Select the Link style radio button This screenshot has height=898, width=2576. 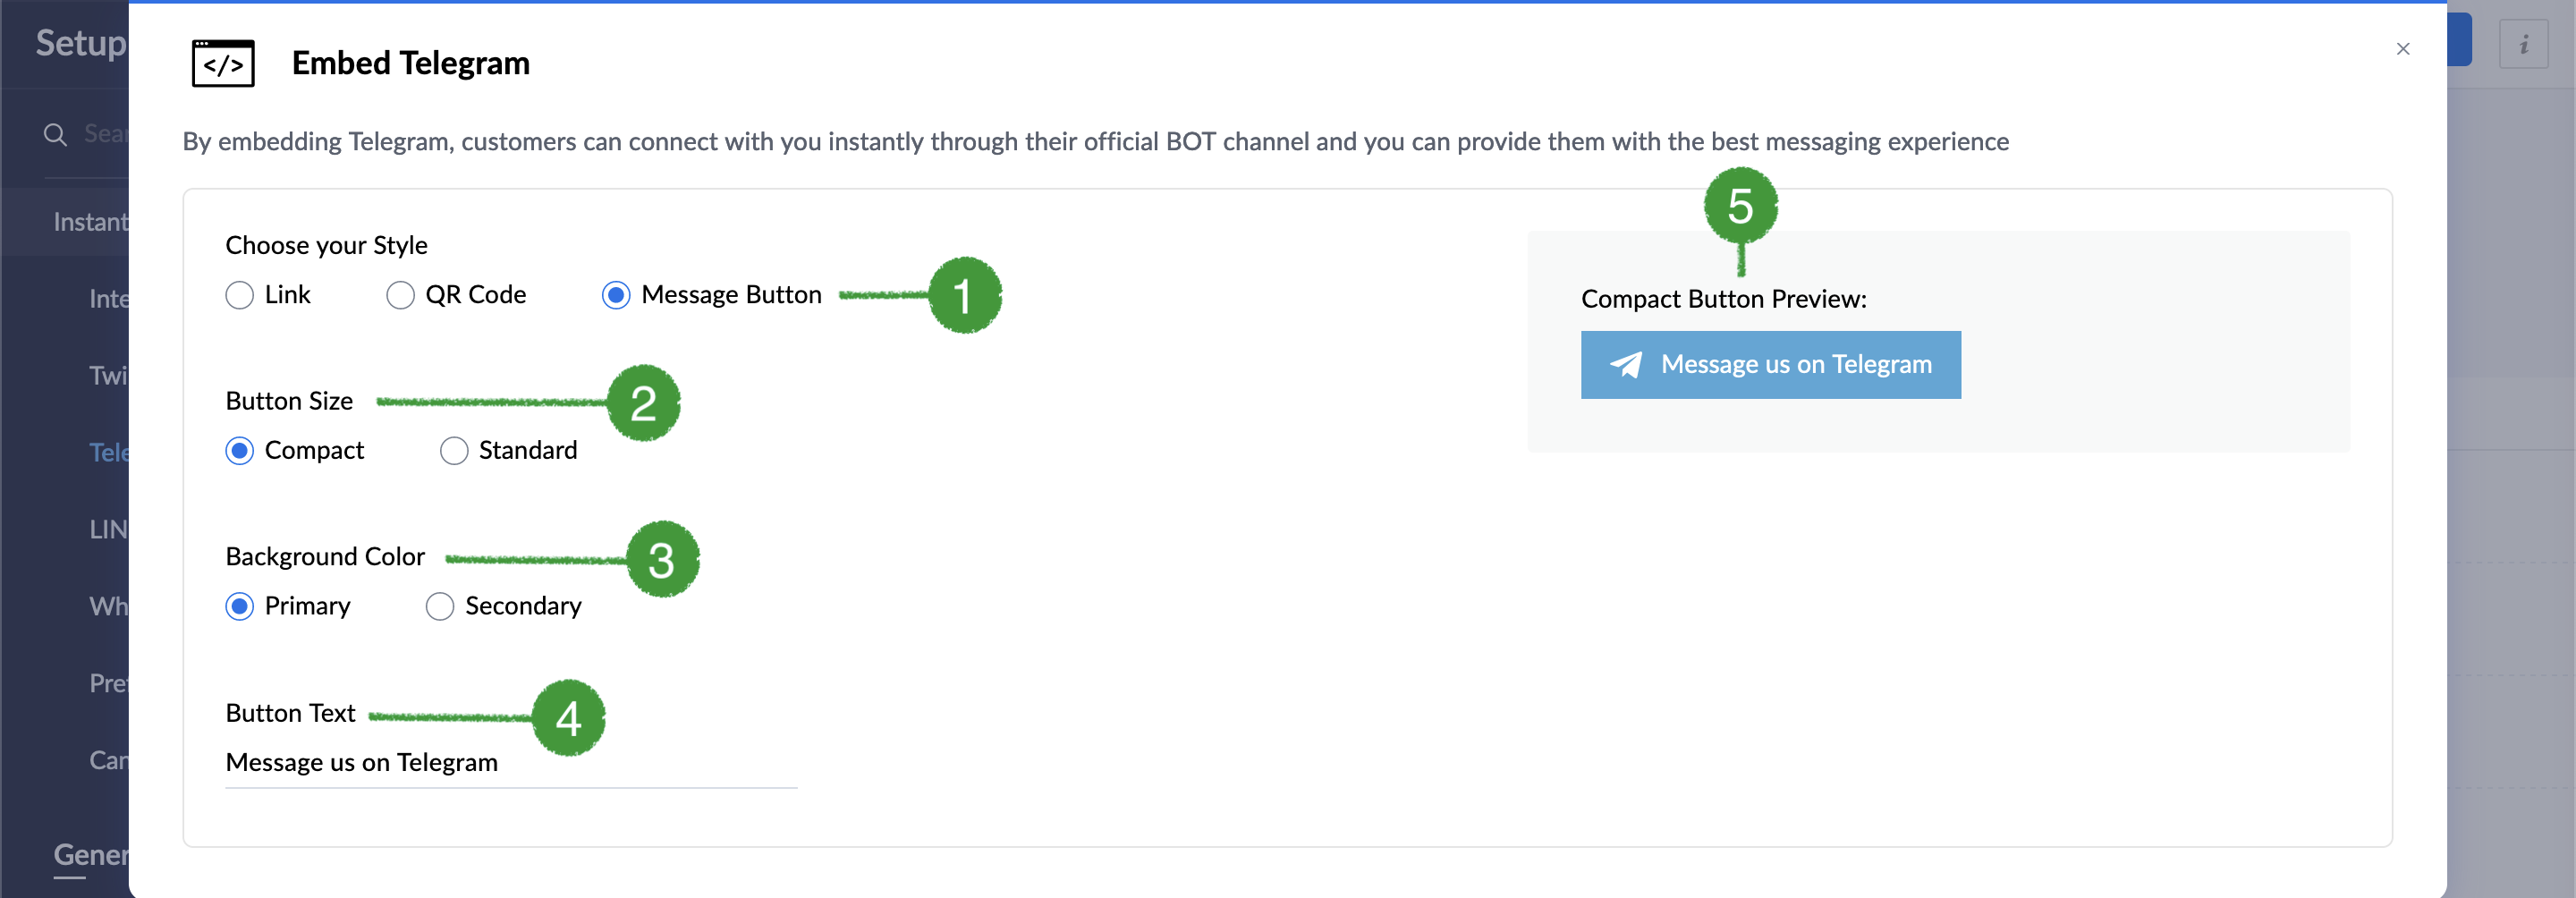point(239,295)
